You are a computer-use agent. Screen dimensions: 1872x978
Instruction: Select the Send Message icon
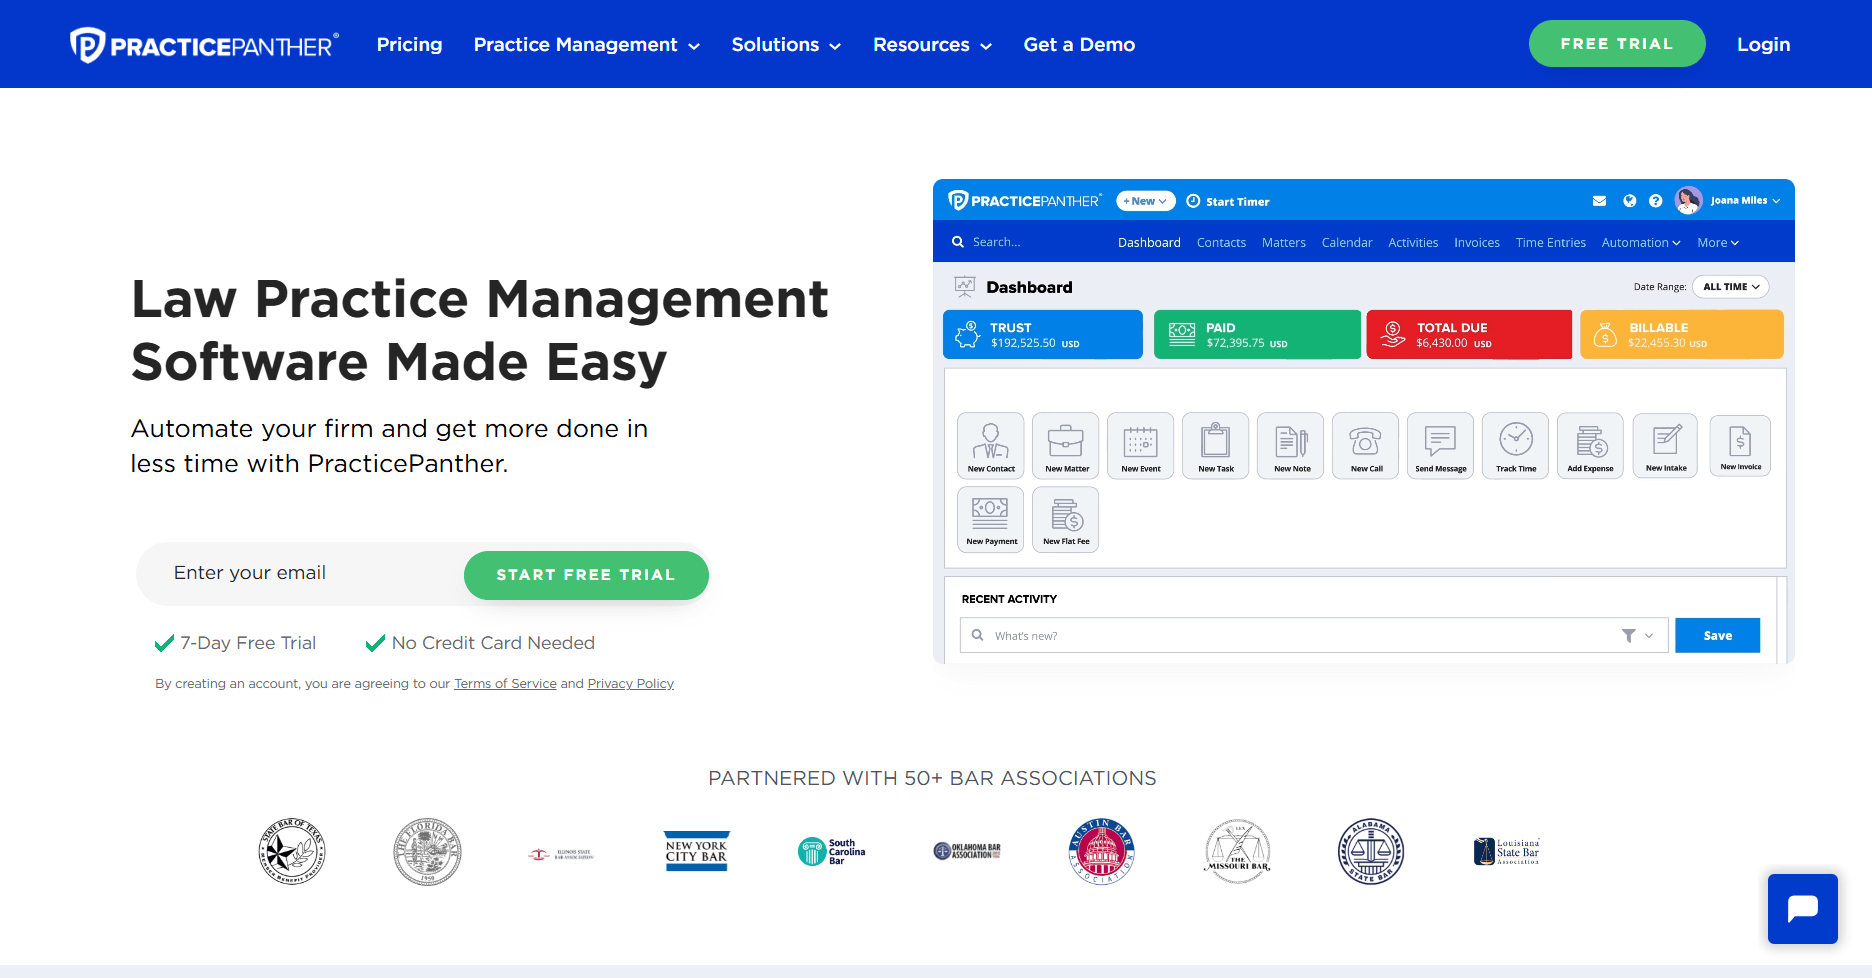click(1441, 445)
